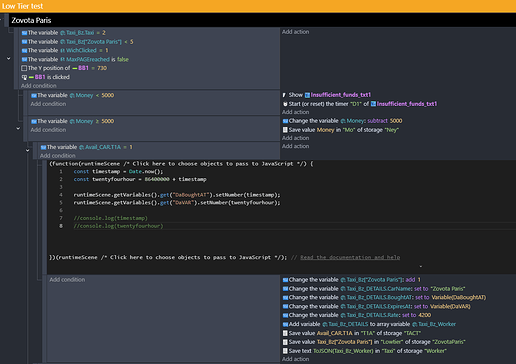
Task: Click the text object icon in the Show action
Action: point(307,95)
